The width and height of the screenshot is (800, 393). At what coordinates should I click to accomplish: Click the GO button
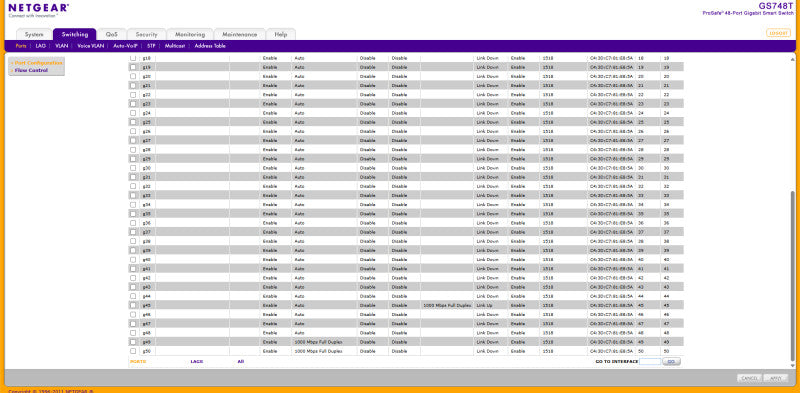click(x=671, y=361)
